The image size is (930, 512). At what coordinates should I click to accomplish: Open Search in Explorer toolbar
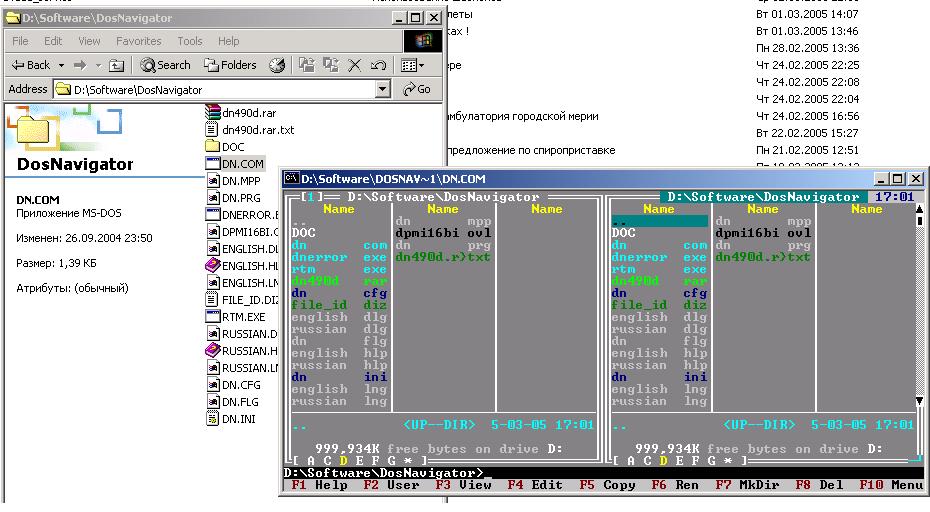[165, 65]
